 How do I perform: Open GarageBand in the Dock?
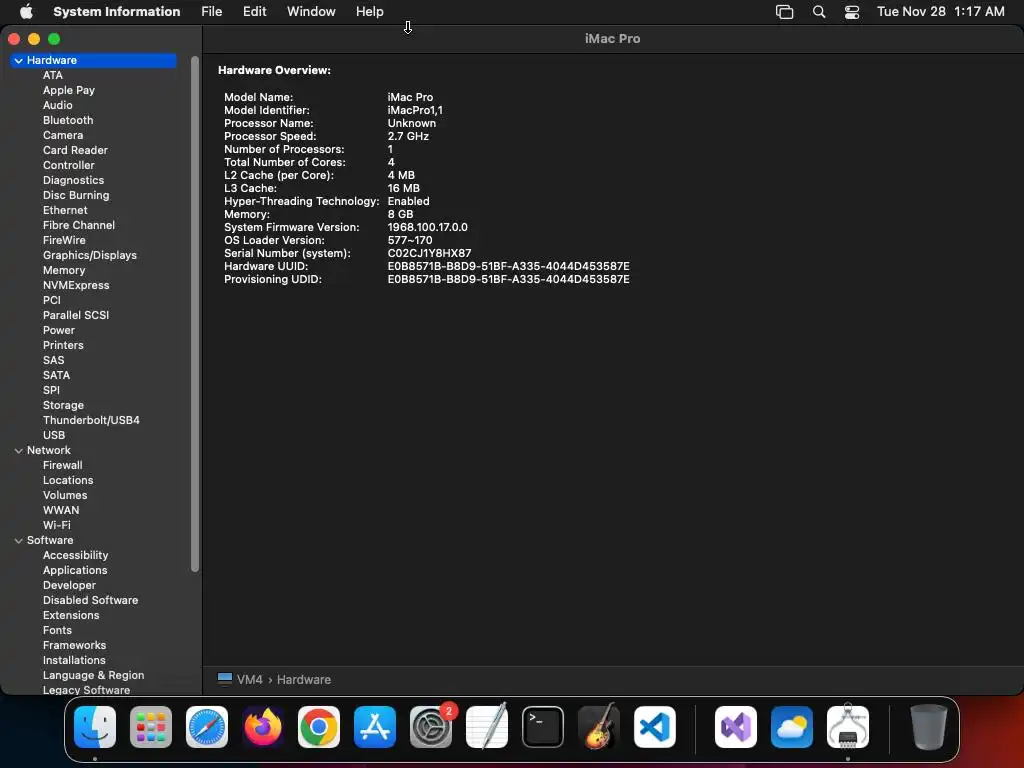[599, 727]
